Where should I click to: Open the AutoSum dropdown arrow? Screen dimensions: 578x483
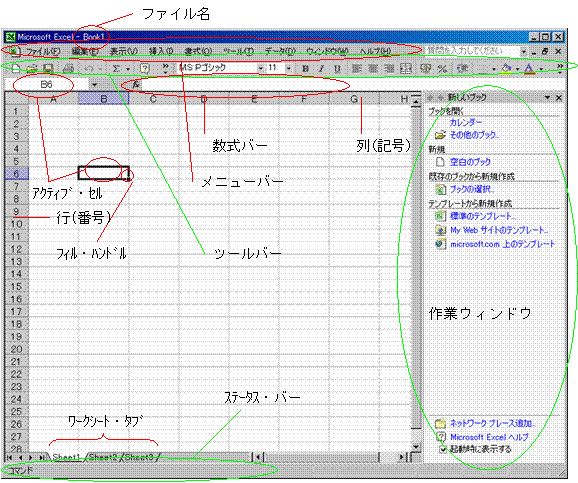128,69
